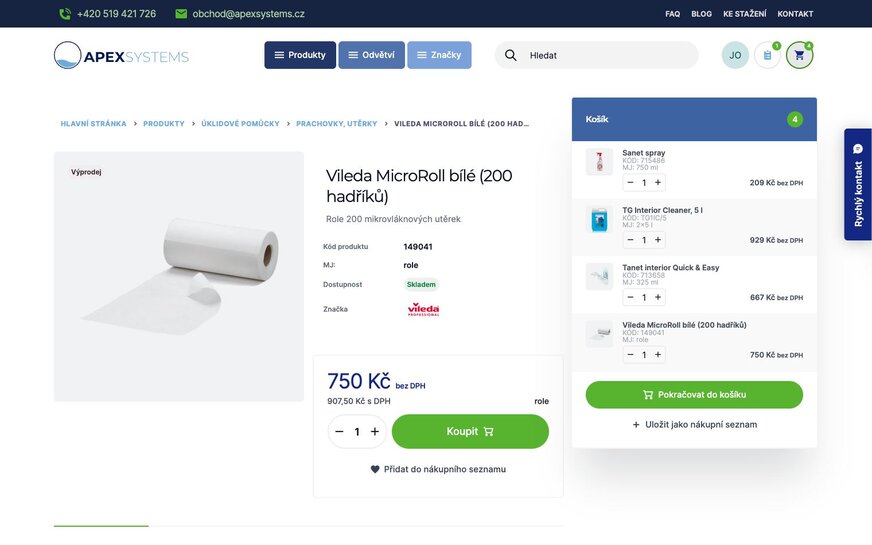Screen dimensions: 872x545
Task: Open the KE STAŽENÍ menu item
Action: (745, 14)
